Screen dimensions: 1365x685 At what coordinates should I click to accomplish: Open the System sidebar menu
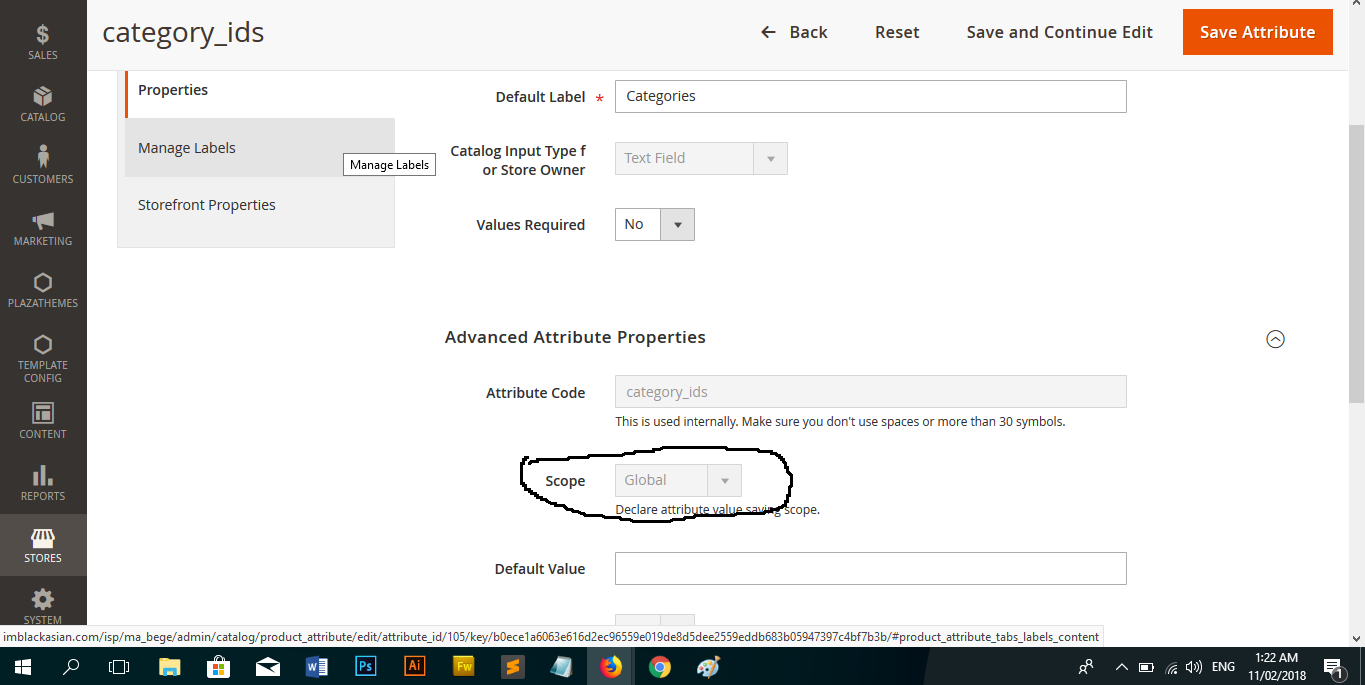tap(42, 605)
